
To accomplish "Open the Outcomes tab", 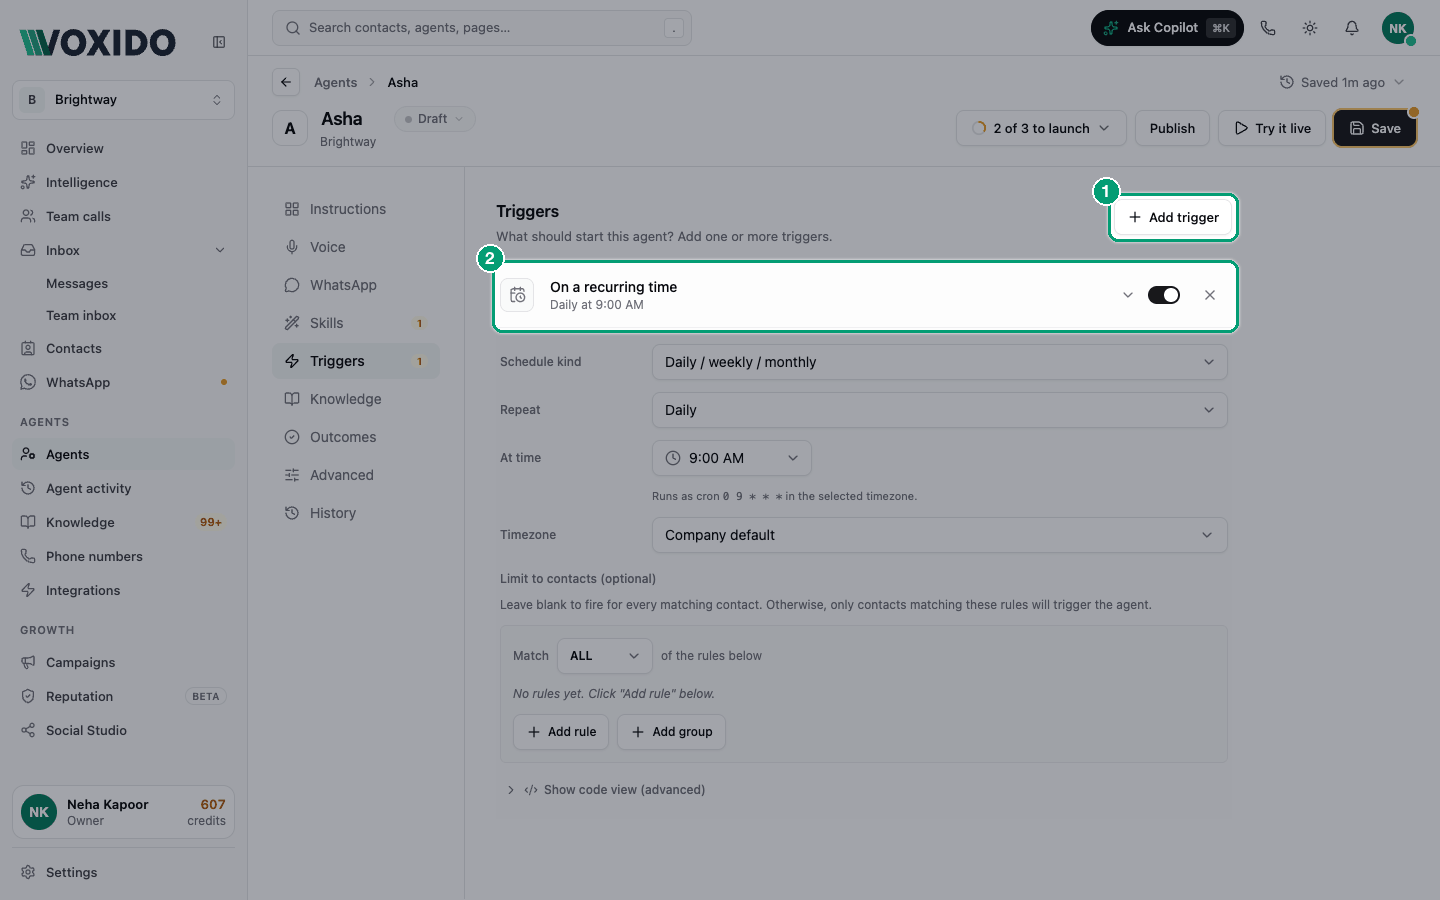I will coord(356,437).
